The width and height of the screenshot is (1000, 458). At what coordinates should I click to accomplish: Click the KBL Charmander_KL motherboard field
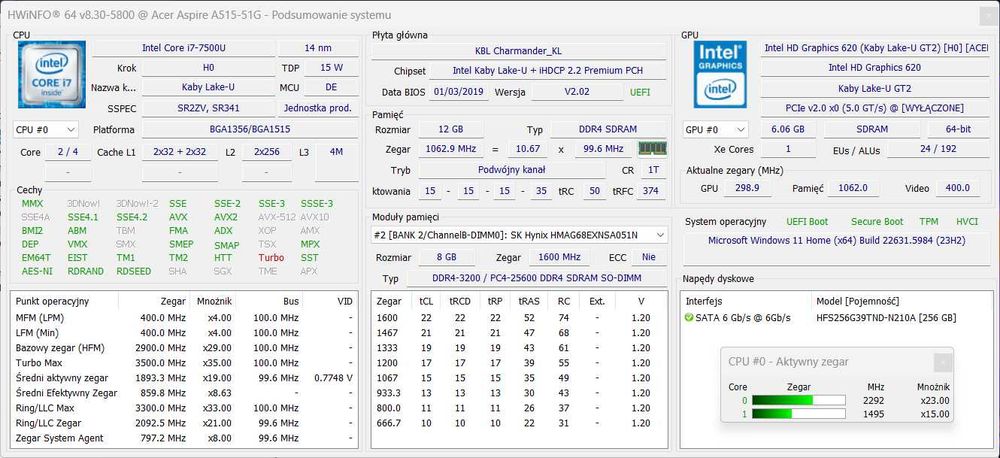click(518, 51)
